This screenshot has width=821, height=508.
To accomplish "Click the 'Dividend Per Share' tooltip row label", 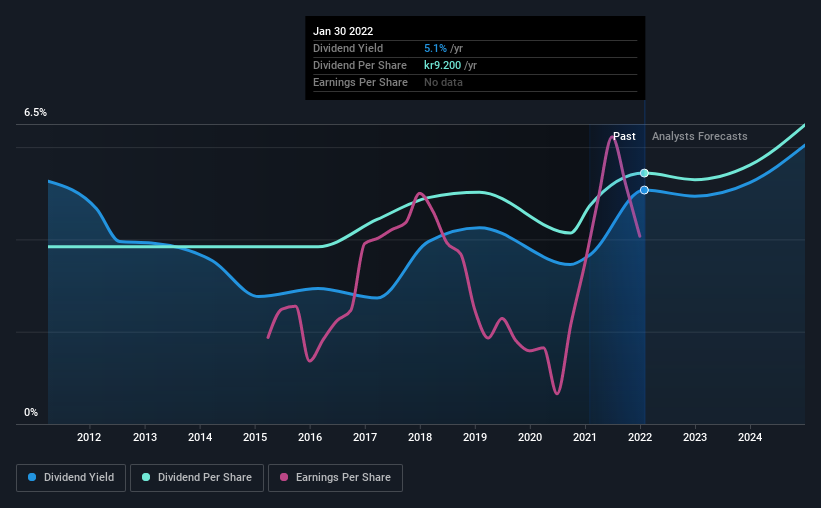I will (360, 65).
